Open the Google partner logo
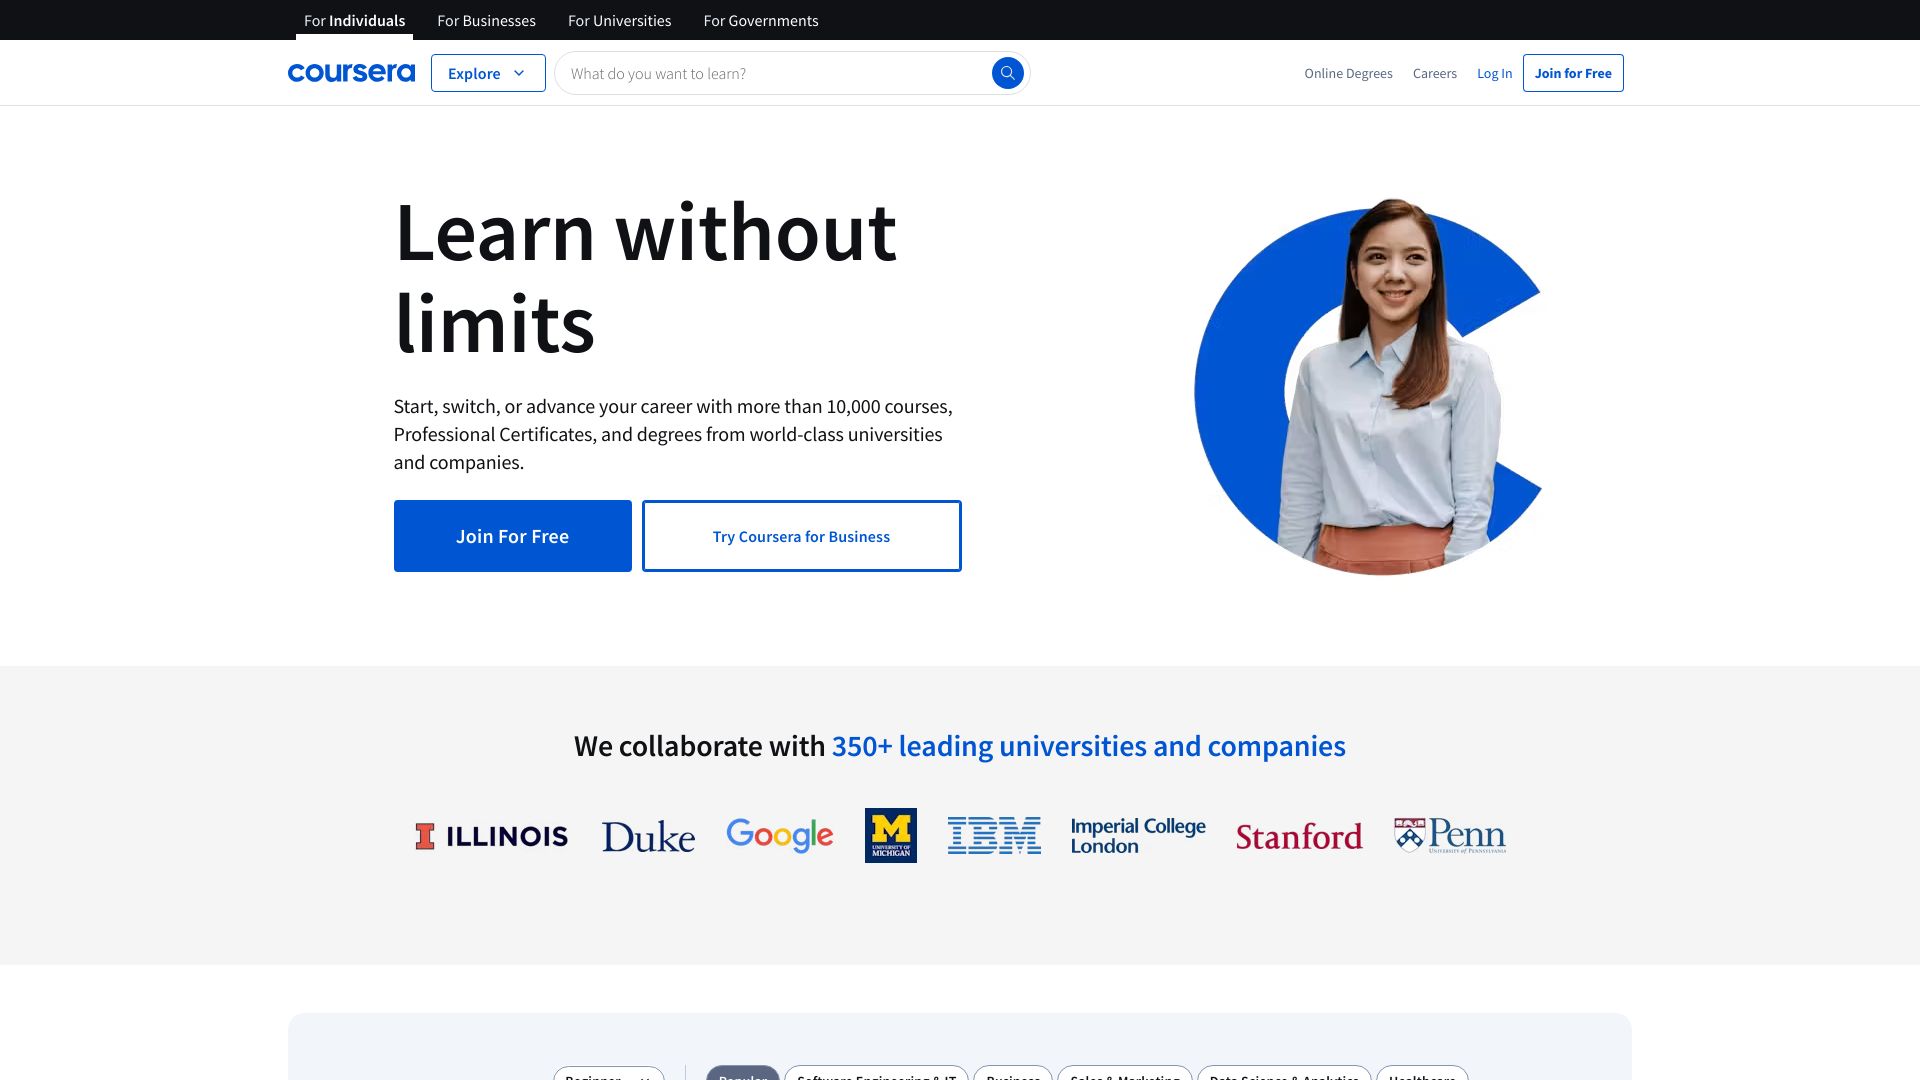Image resolution: width=1920 pixels, height=1080 pixels. pyautogui.click(x=779, y=835)
